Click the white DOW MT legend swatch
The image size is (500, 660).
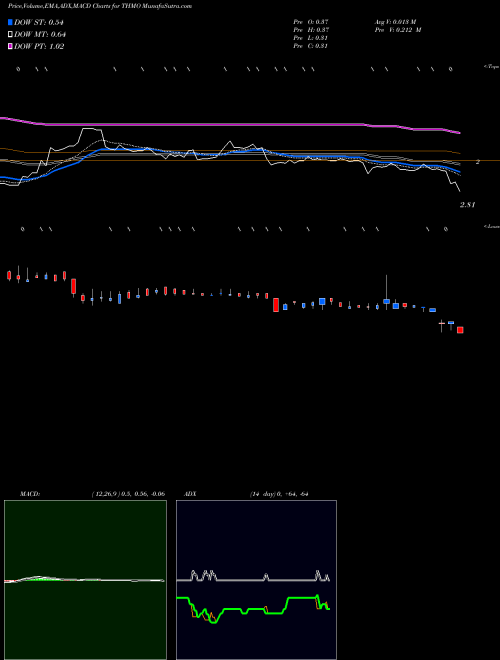(10, 34)
